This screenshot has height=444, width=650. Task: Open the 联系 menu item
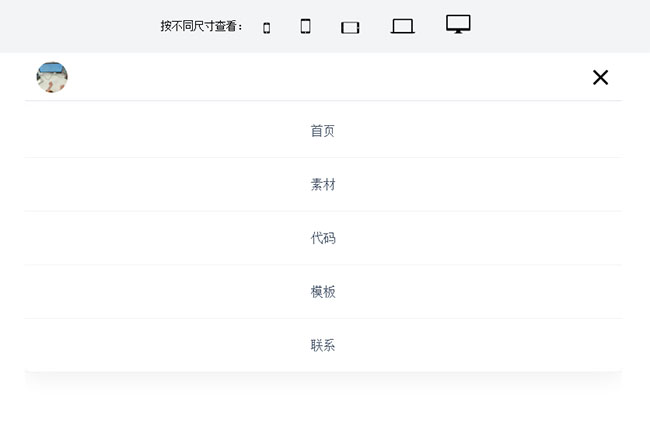pos(322,345)
